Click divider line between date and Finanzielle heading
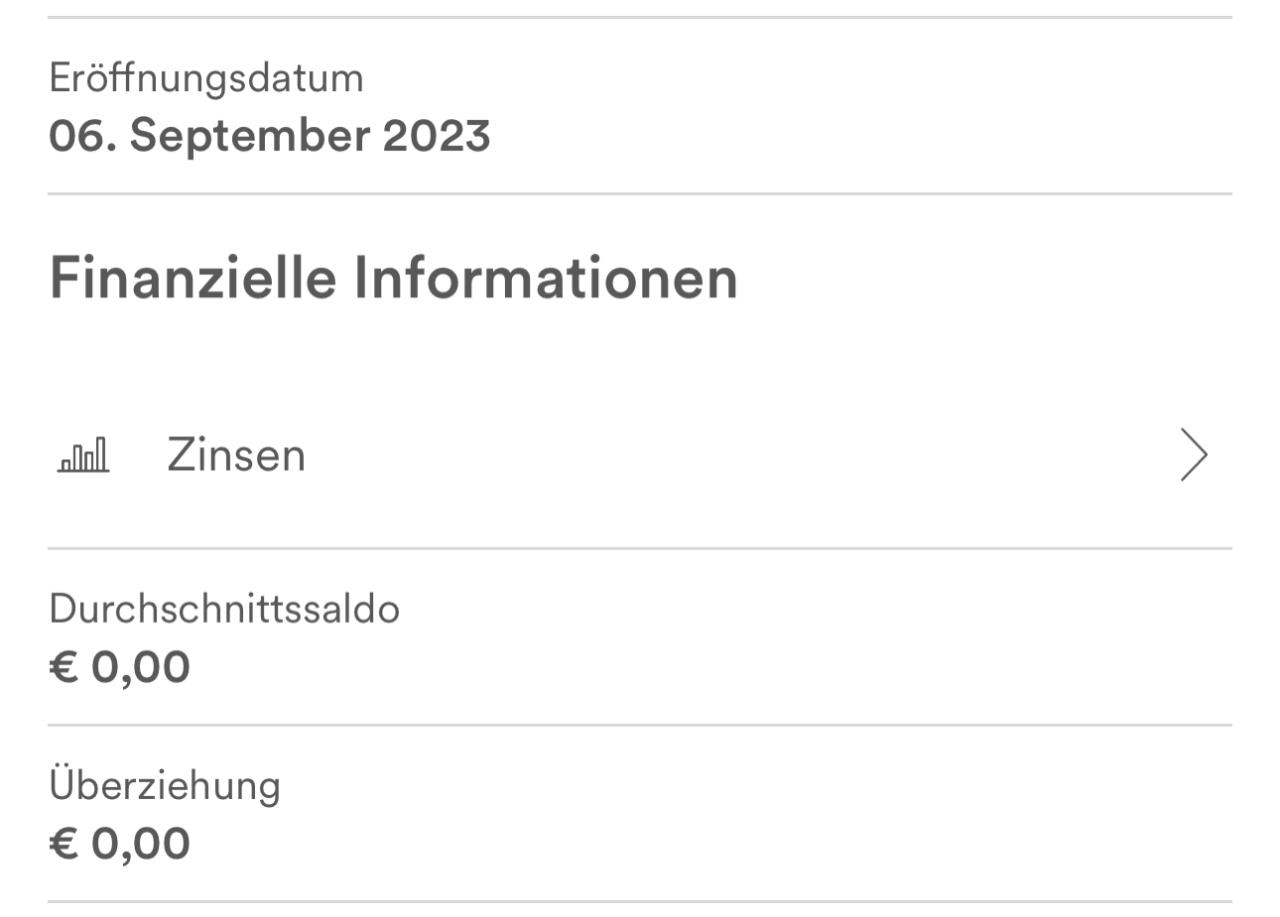This screenshot has width=1280, height=917. 640,194
